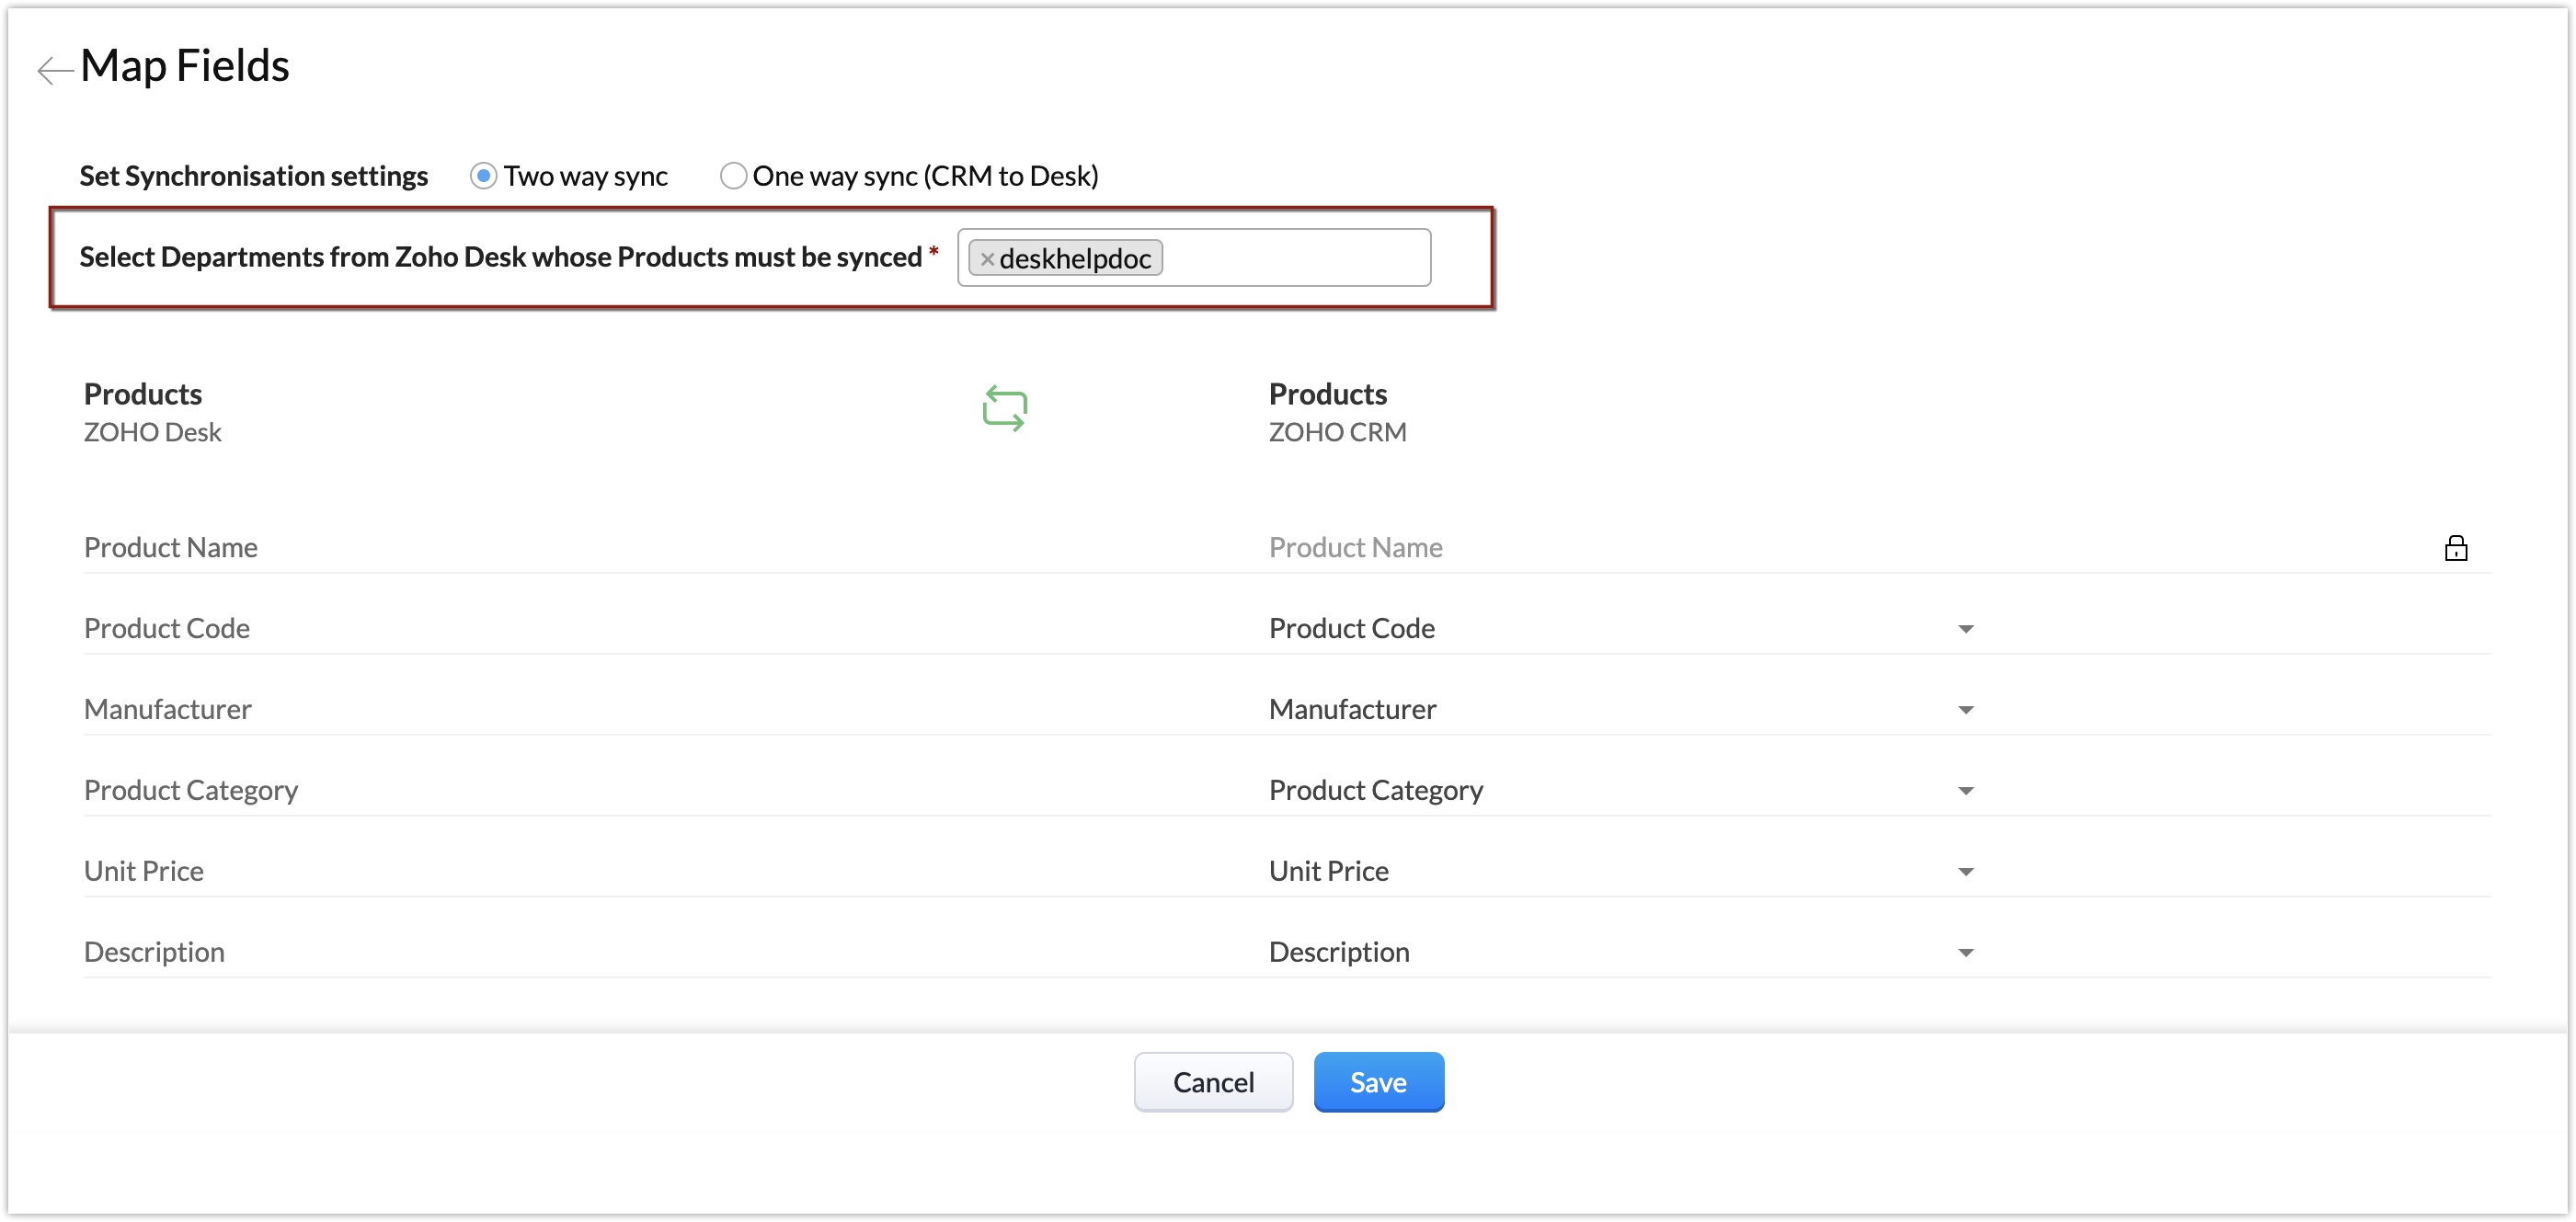Remove the deskhelpdoc department tag
The image size is (2576, 1222).
coord(987,259)
